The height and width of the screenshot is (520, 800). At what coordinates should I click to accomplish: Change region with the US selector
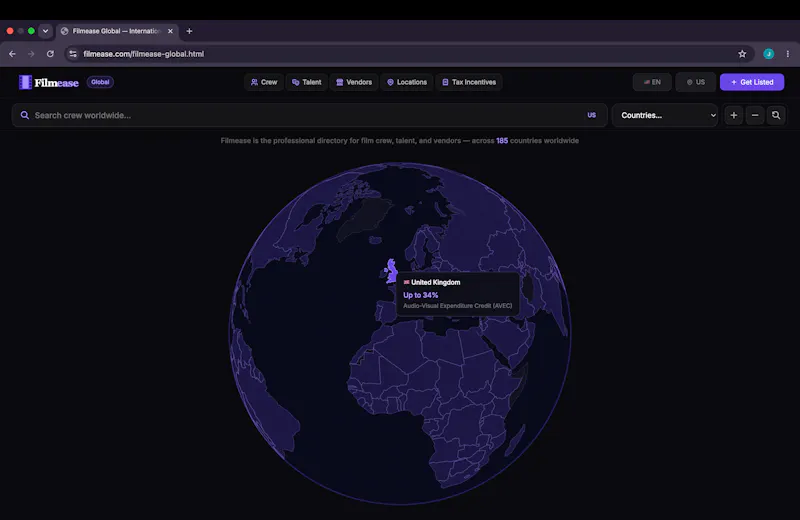(695, 82)
